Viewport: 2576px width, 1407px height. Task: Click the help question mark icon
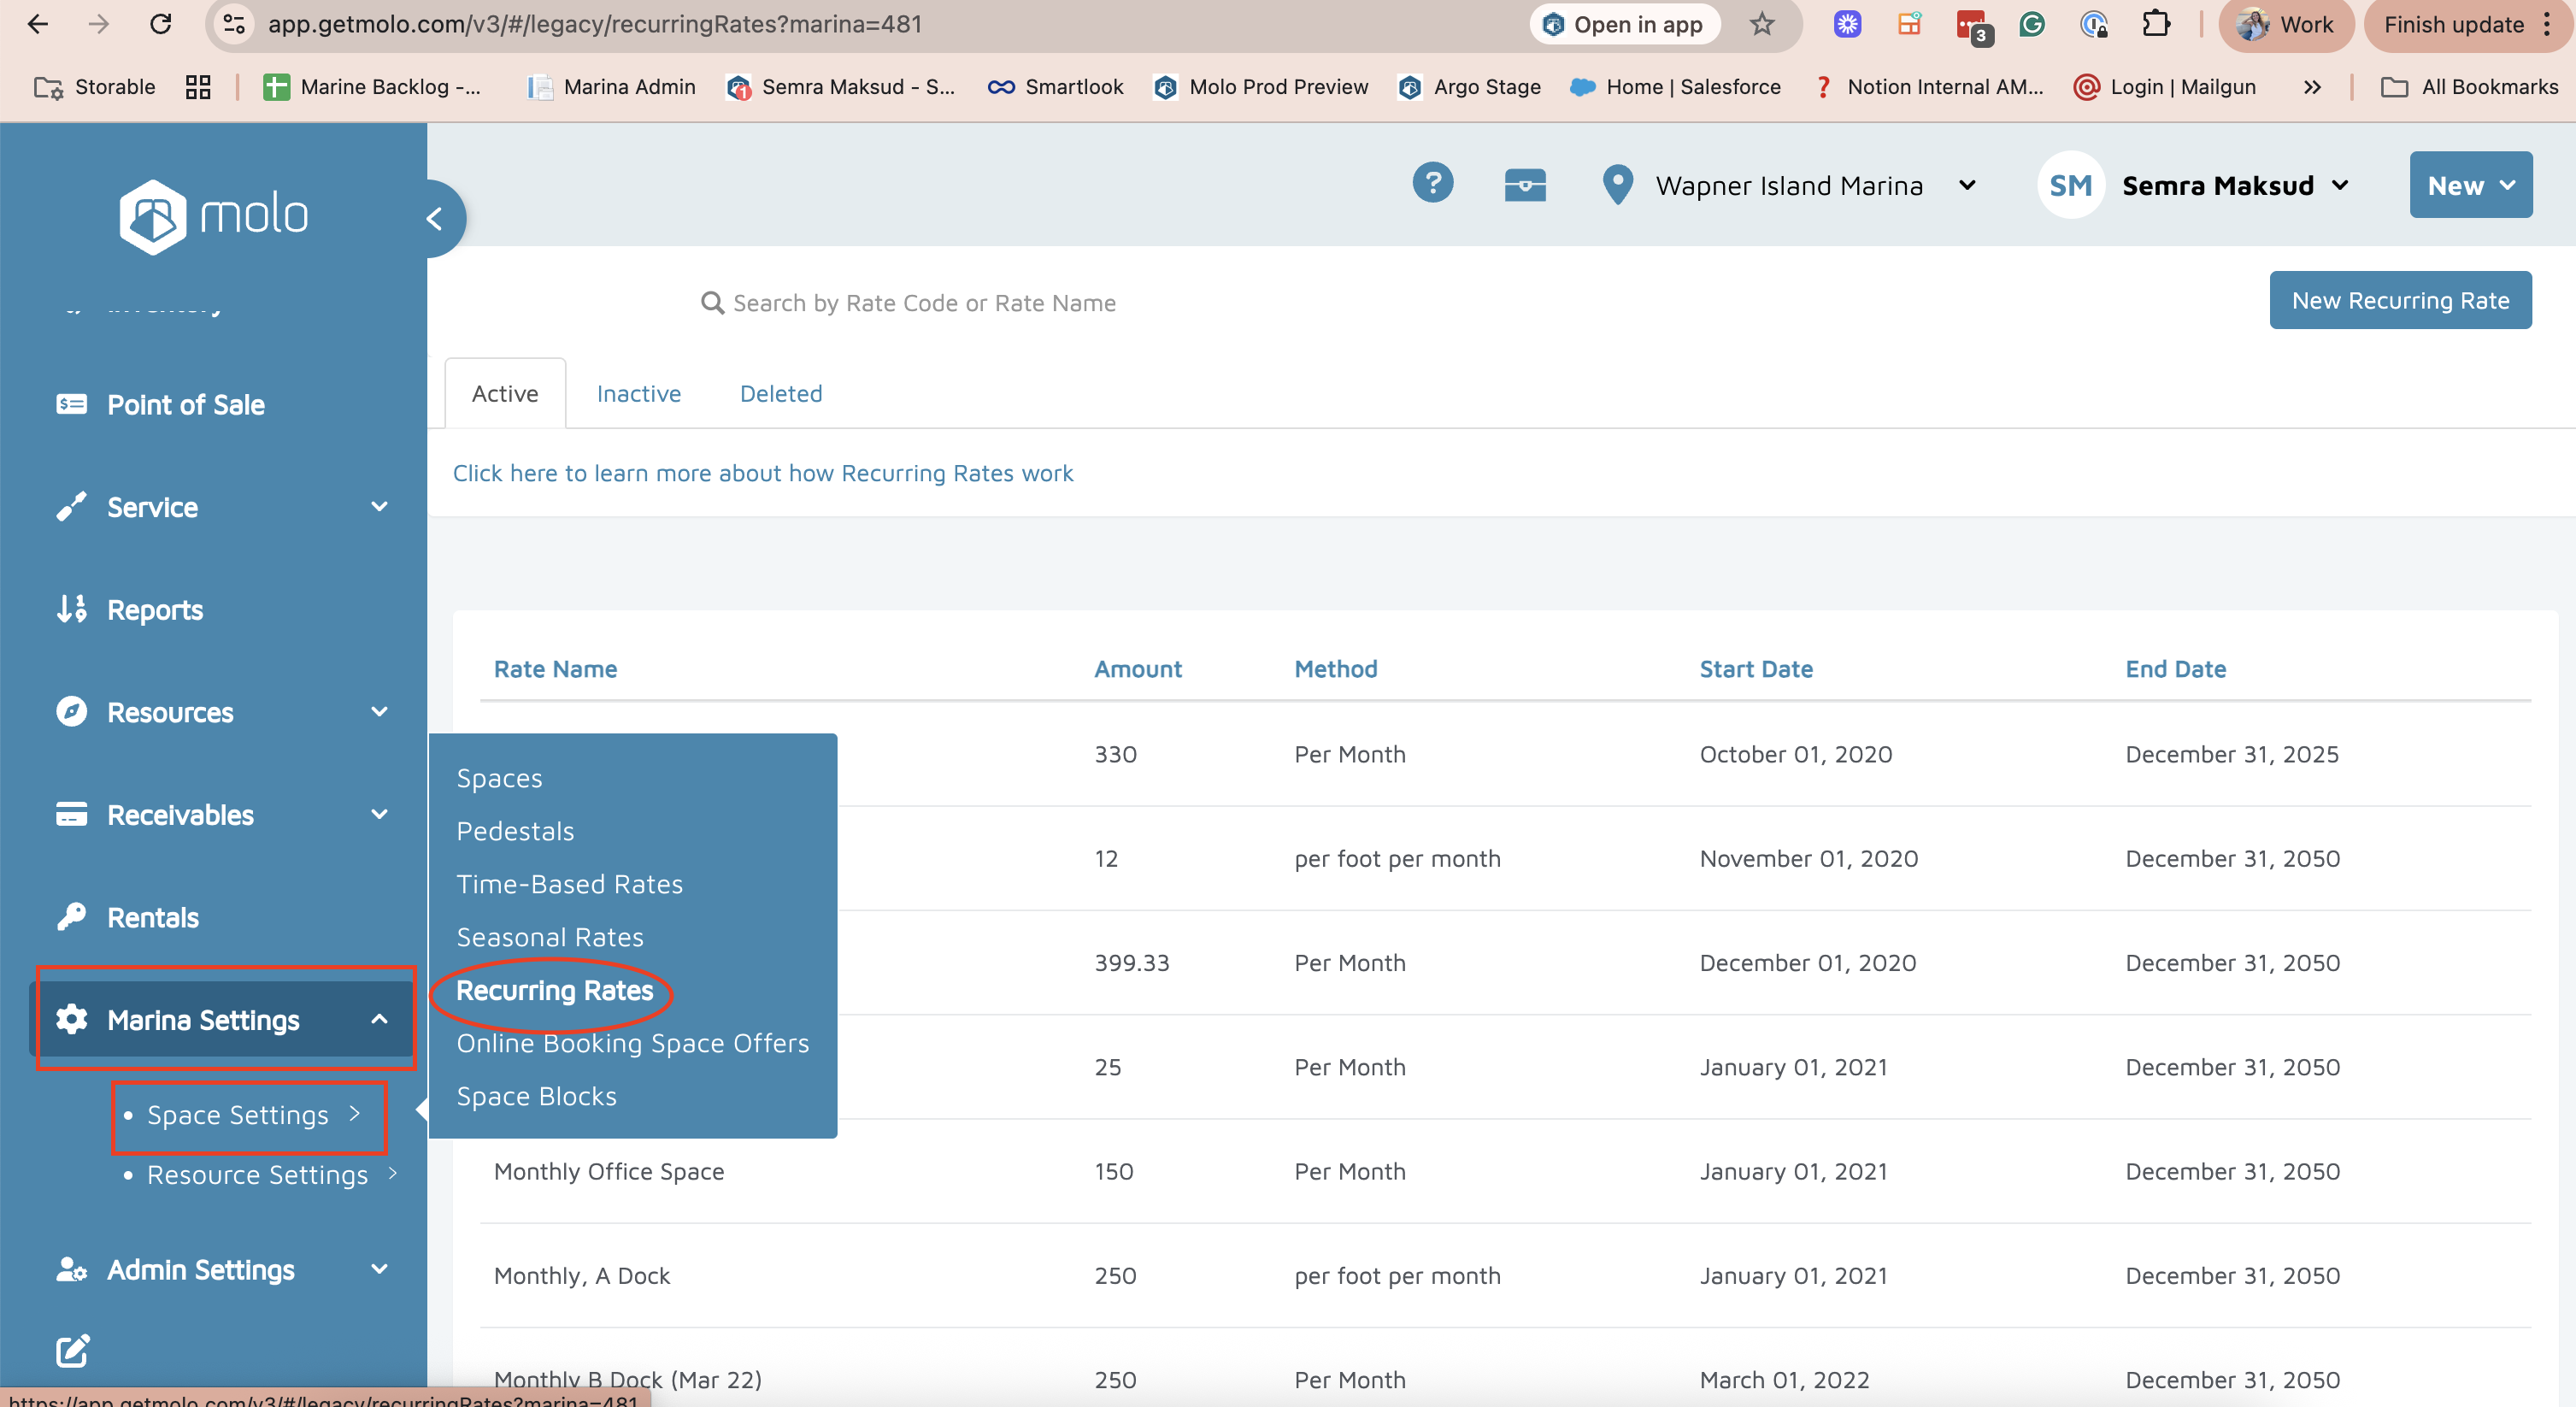pyautogui.click(x=1432, y=184)
